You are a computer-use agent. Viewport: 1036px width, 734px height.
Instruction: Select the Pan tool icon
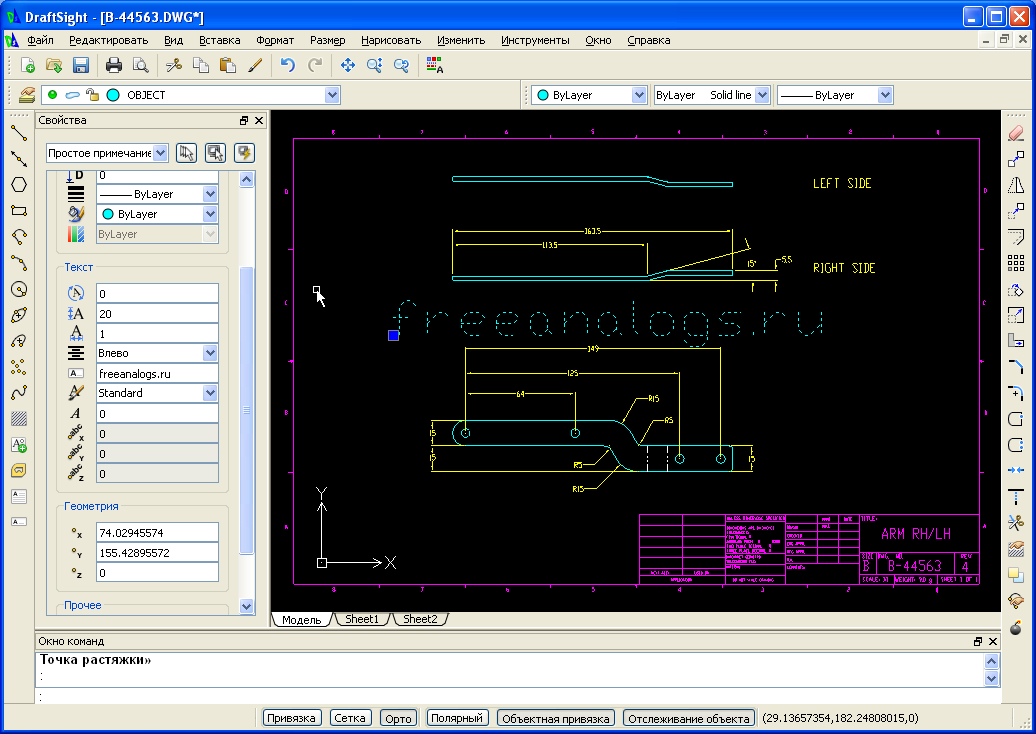point(348,65)
